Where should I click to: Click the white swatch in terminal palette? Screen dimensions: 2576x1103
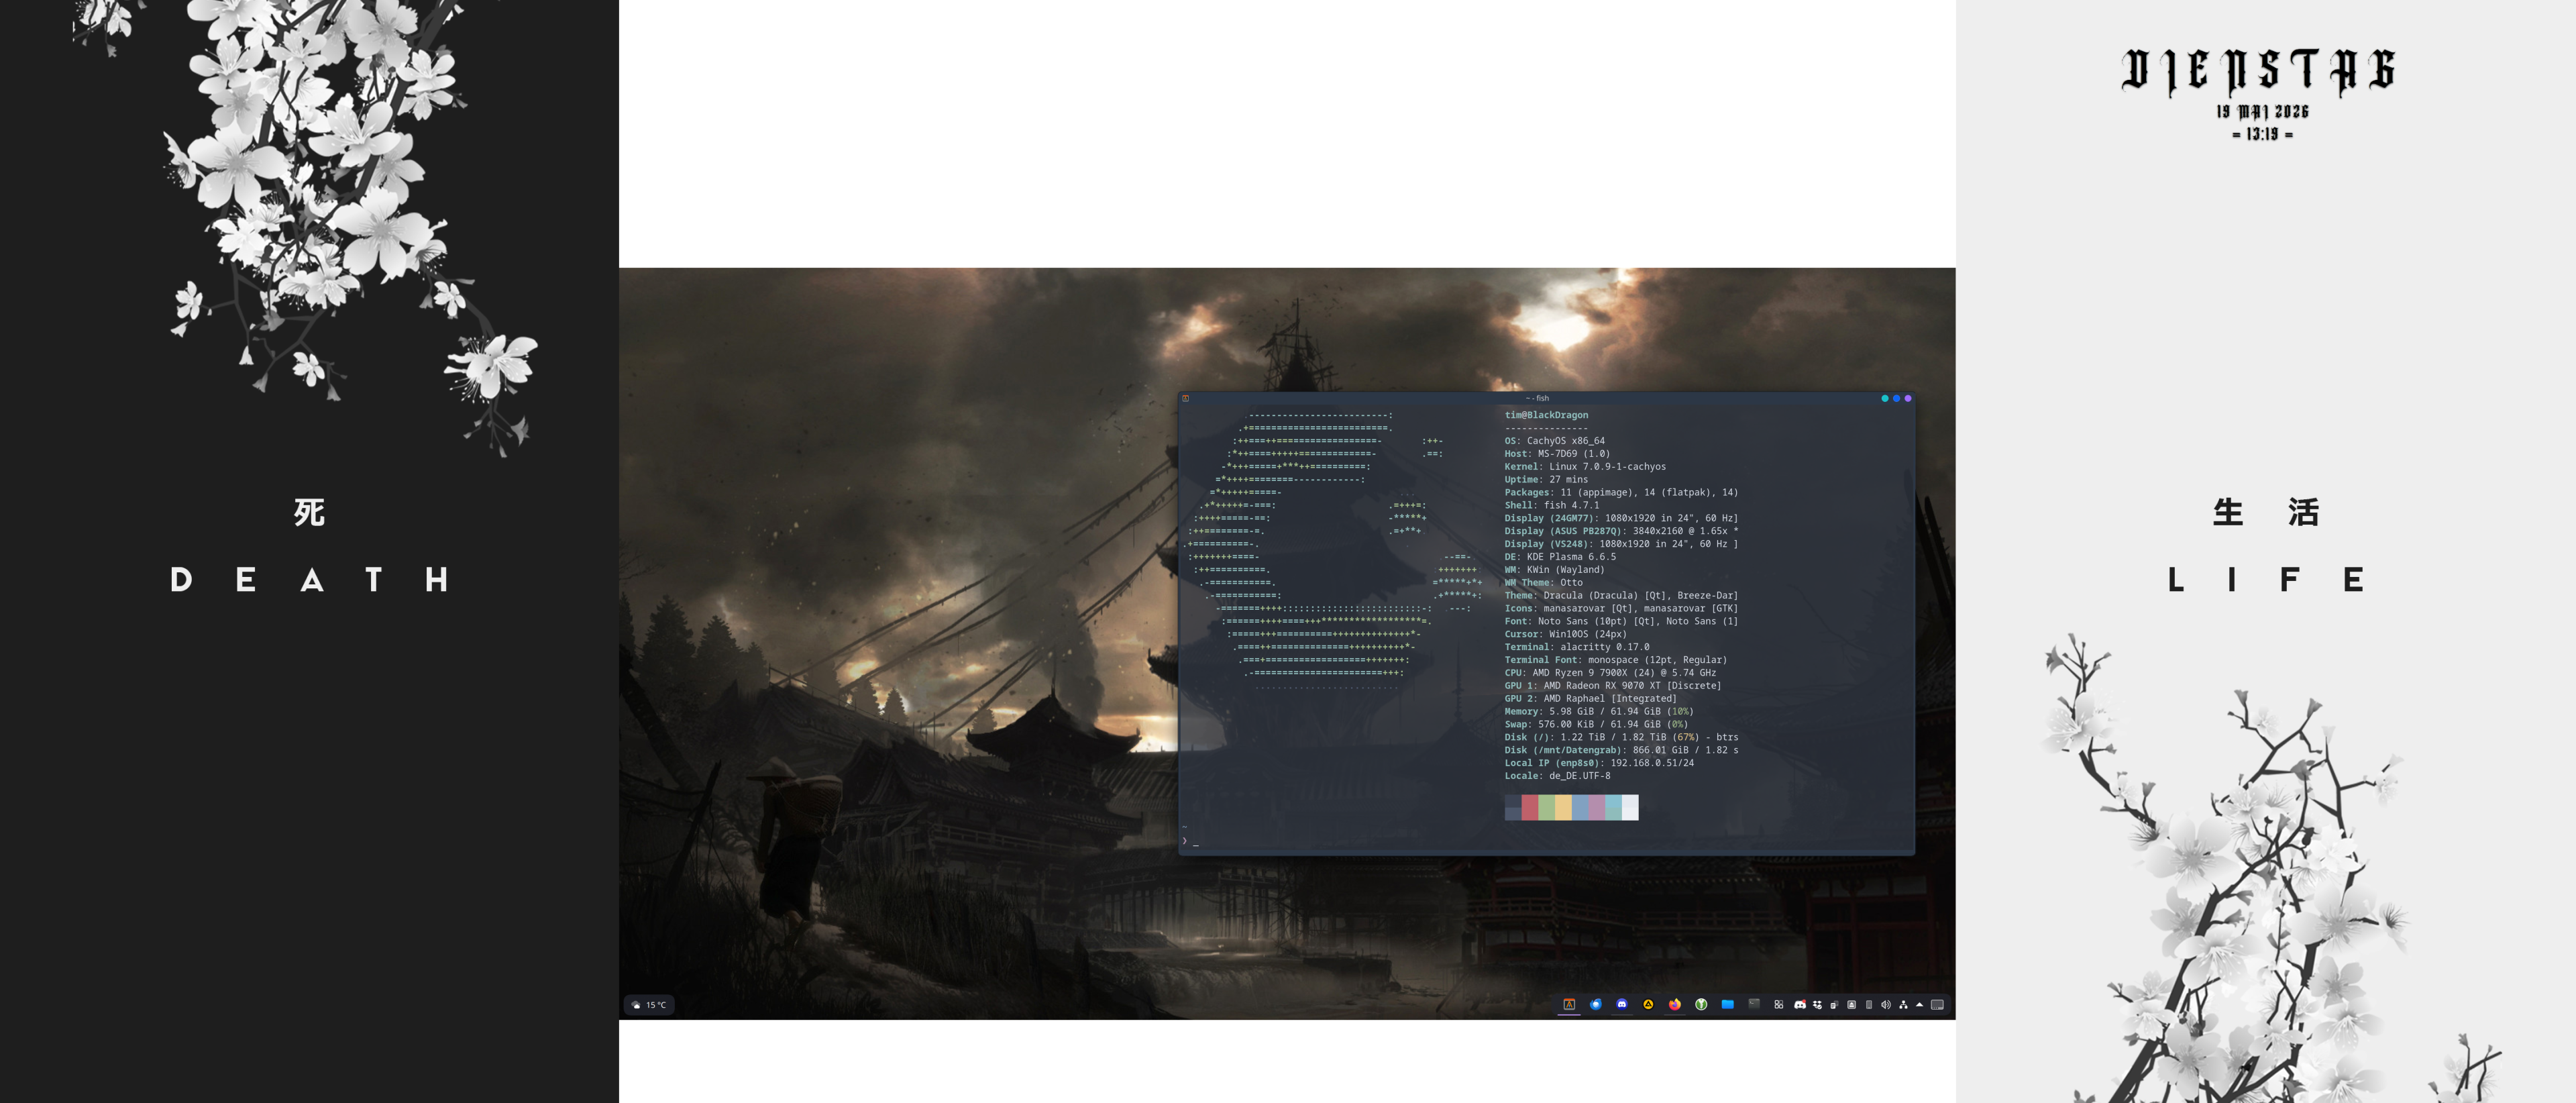click(x=1630, y=807)
